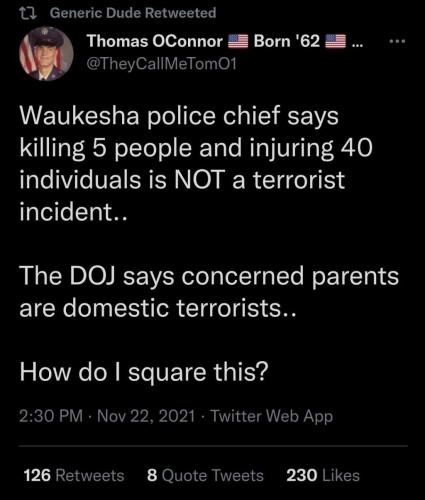Click the truncated name ellipsis after flag
The height and width of the screenshot is (500, 425).
[x=357, y=43]
